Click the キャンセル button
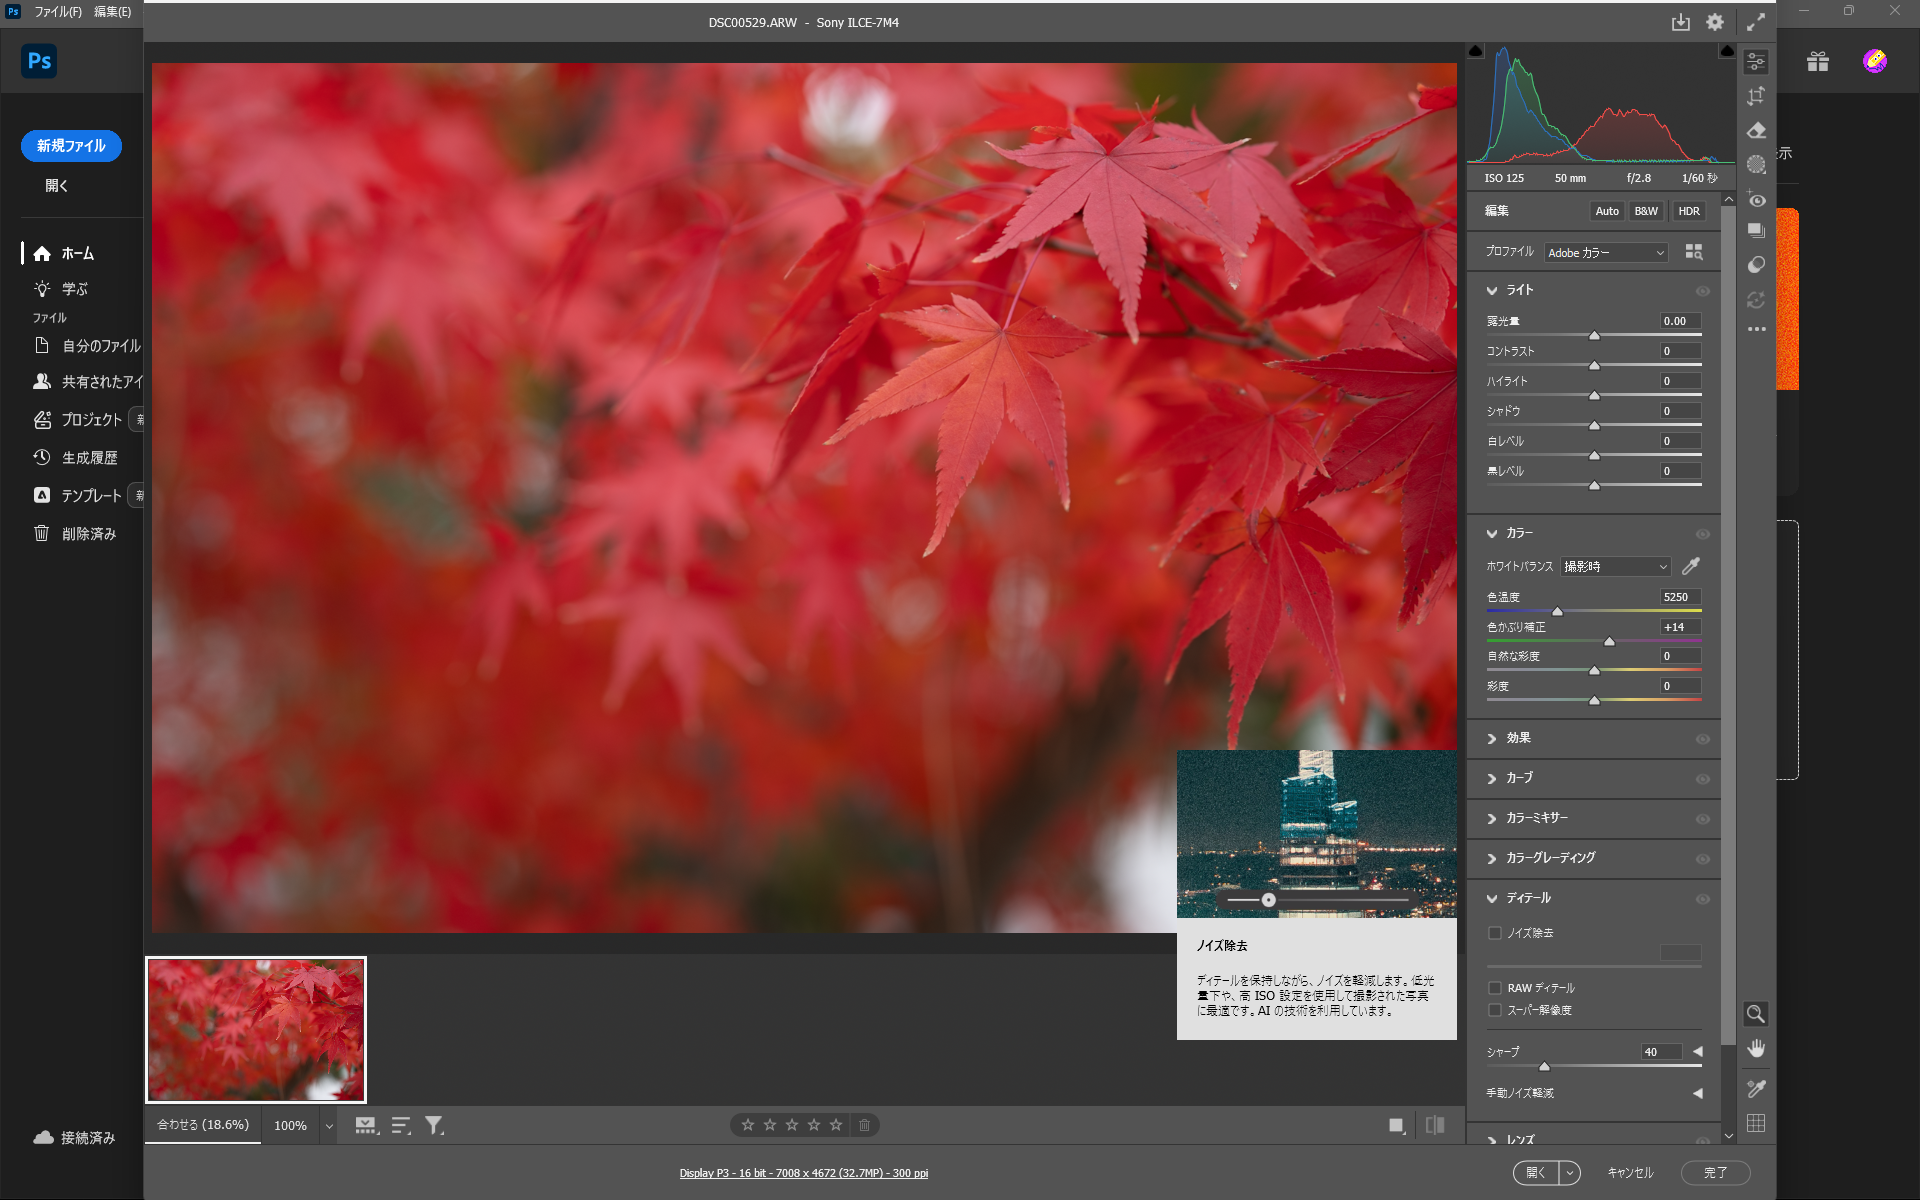 point(1630,1172)
